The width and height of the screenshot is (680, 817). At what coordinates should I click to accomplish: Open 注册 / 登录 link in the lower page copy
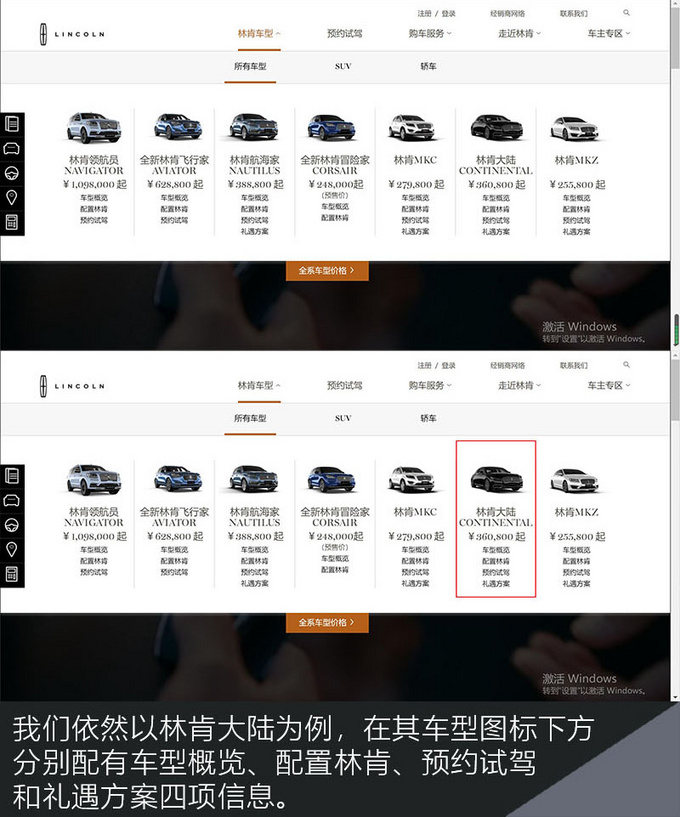tap(437, 365)
